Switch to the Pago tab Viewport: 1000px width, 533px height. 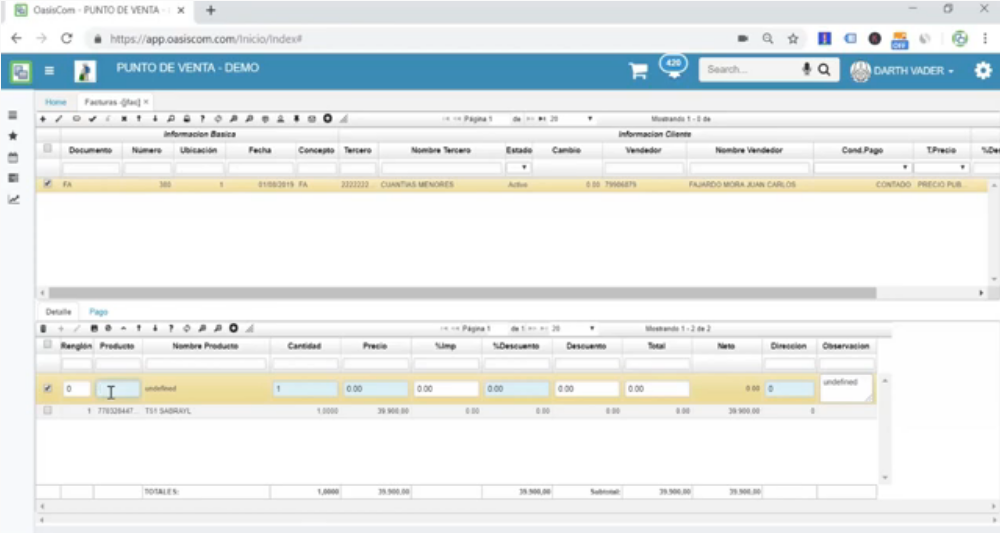click(x=99, y=312)
